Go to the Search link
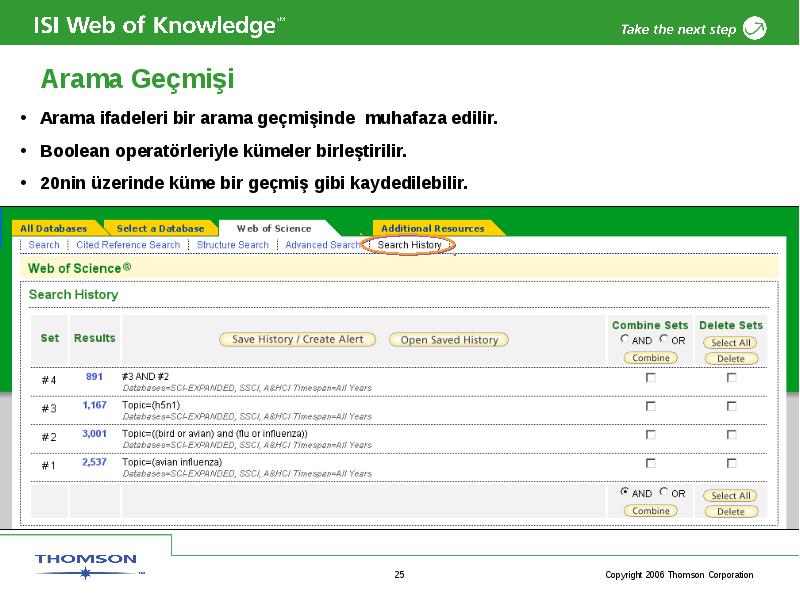Screen dimensions: 800x600 pyautogui.click(x=44, y=245)
